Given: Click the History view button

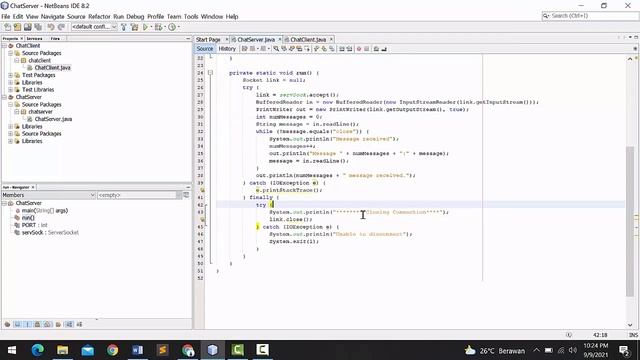Looking at the screenshot, I should (227, 49).
